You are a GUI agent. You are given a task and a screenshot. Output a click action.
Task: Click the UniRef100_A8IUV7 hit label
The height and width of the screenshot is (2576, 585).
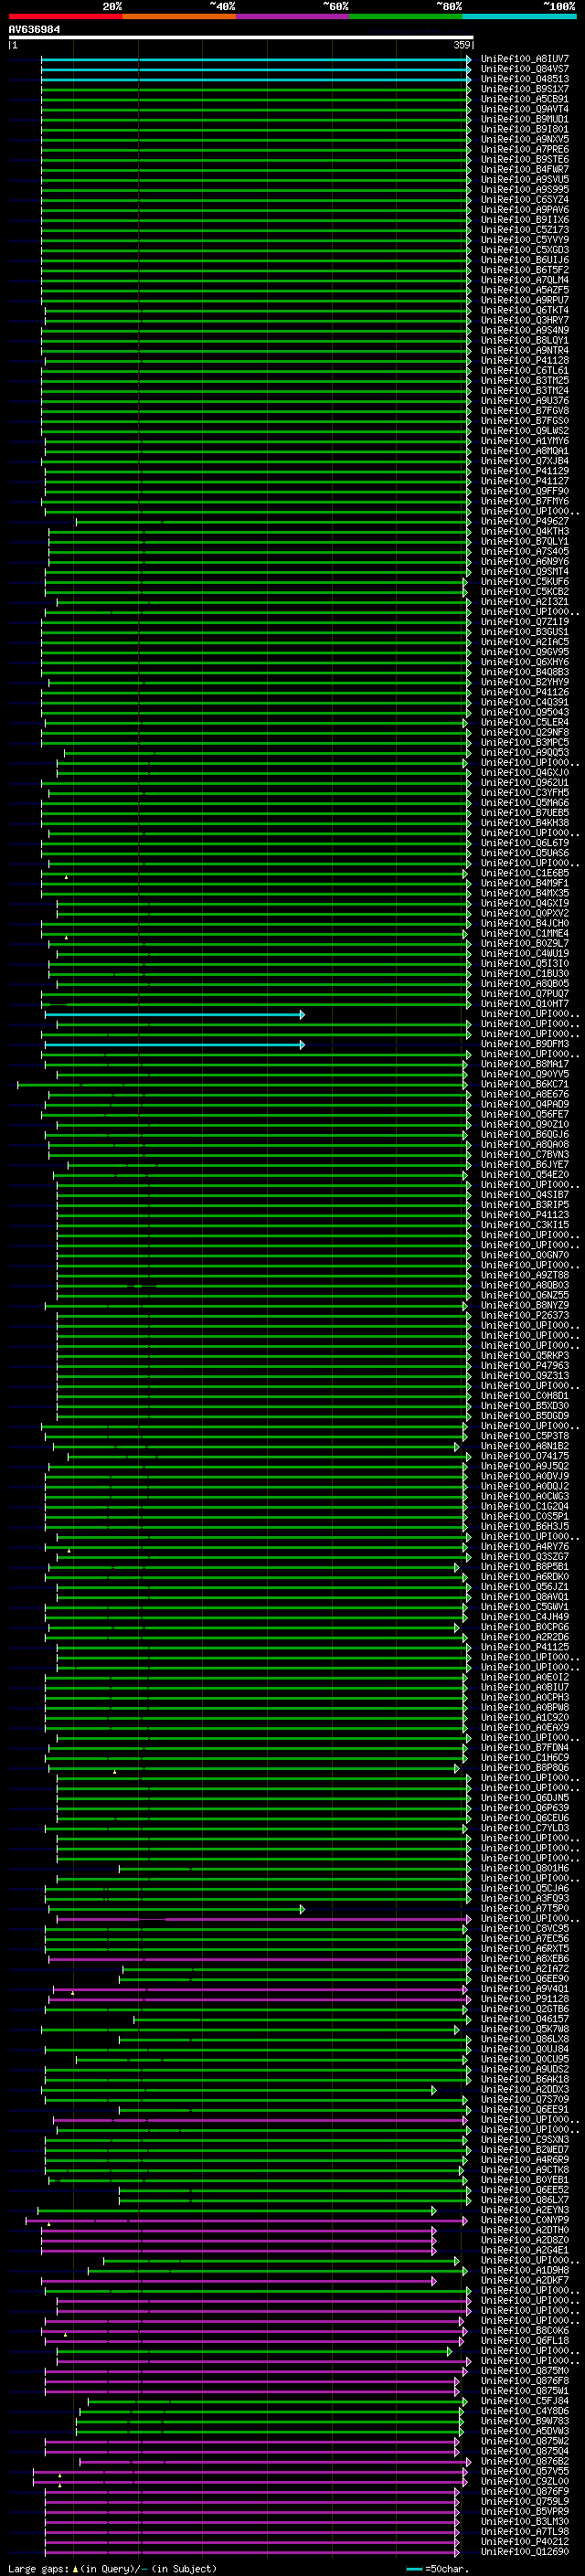click(x=525, y=59)
